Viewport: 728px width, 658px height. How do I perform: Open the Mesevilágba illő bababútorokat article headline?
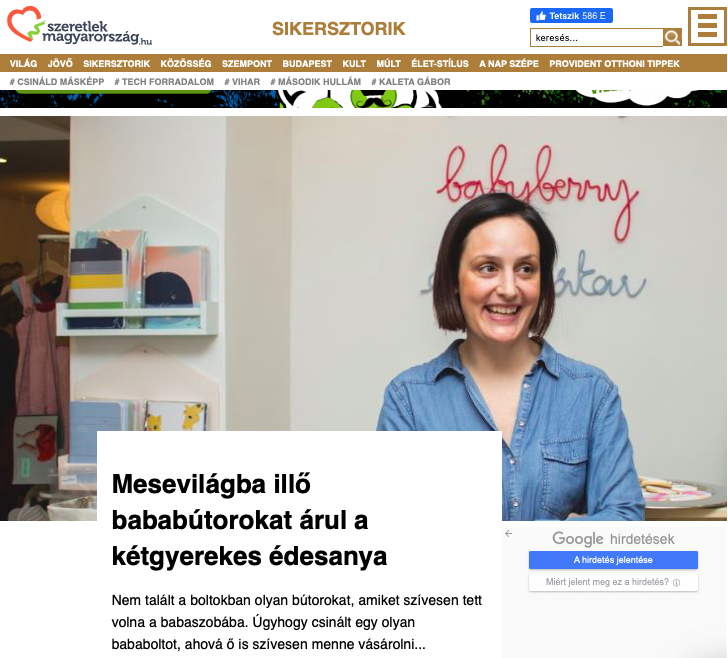pyautogui.click(x=250, y=520)
